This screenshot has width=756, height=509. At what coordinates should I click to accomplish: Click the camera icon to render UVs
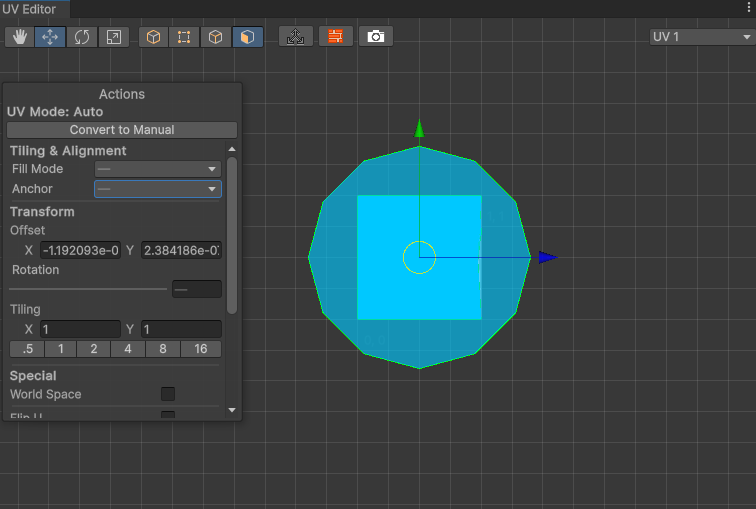pos(376,37)
